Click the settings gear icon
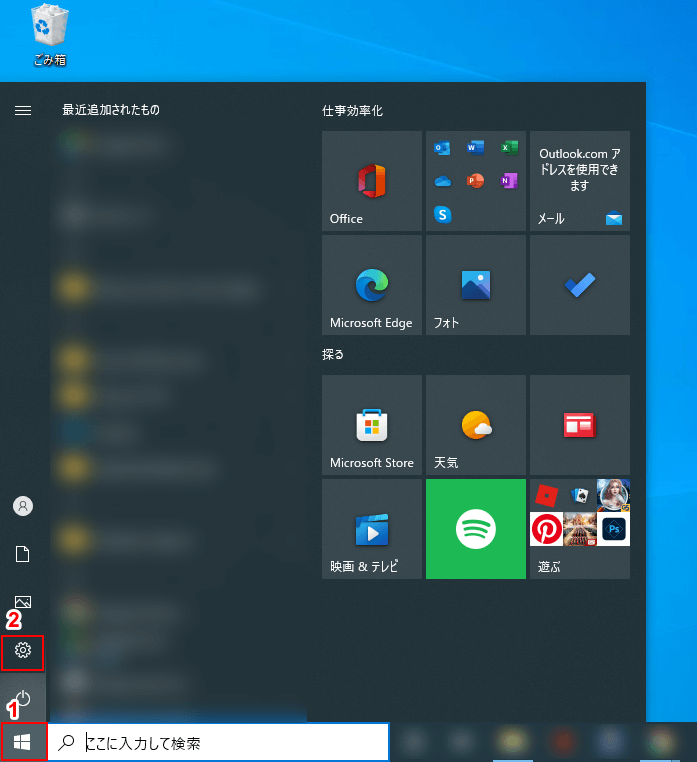697x762 pixels. tap(23, 650)
